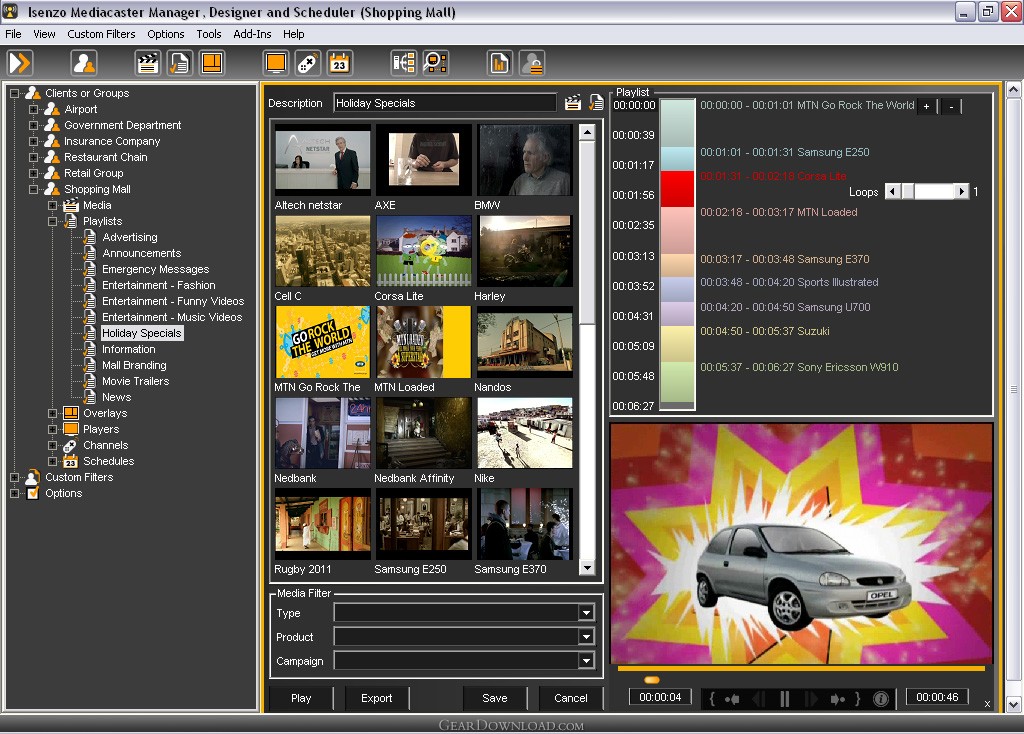Open the Playlists document toolbar icon

tap(180, 63)
